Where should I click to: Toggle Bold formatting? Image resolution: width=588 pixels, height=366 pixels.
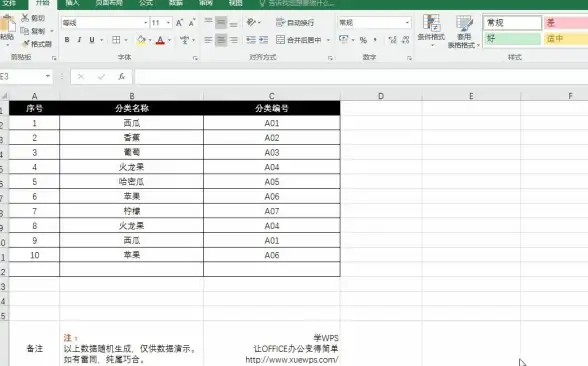(x=67, y=40)
